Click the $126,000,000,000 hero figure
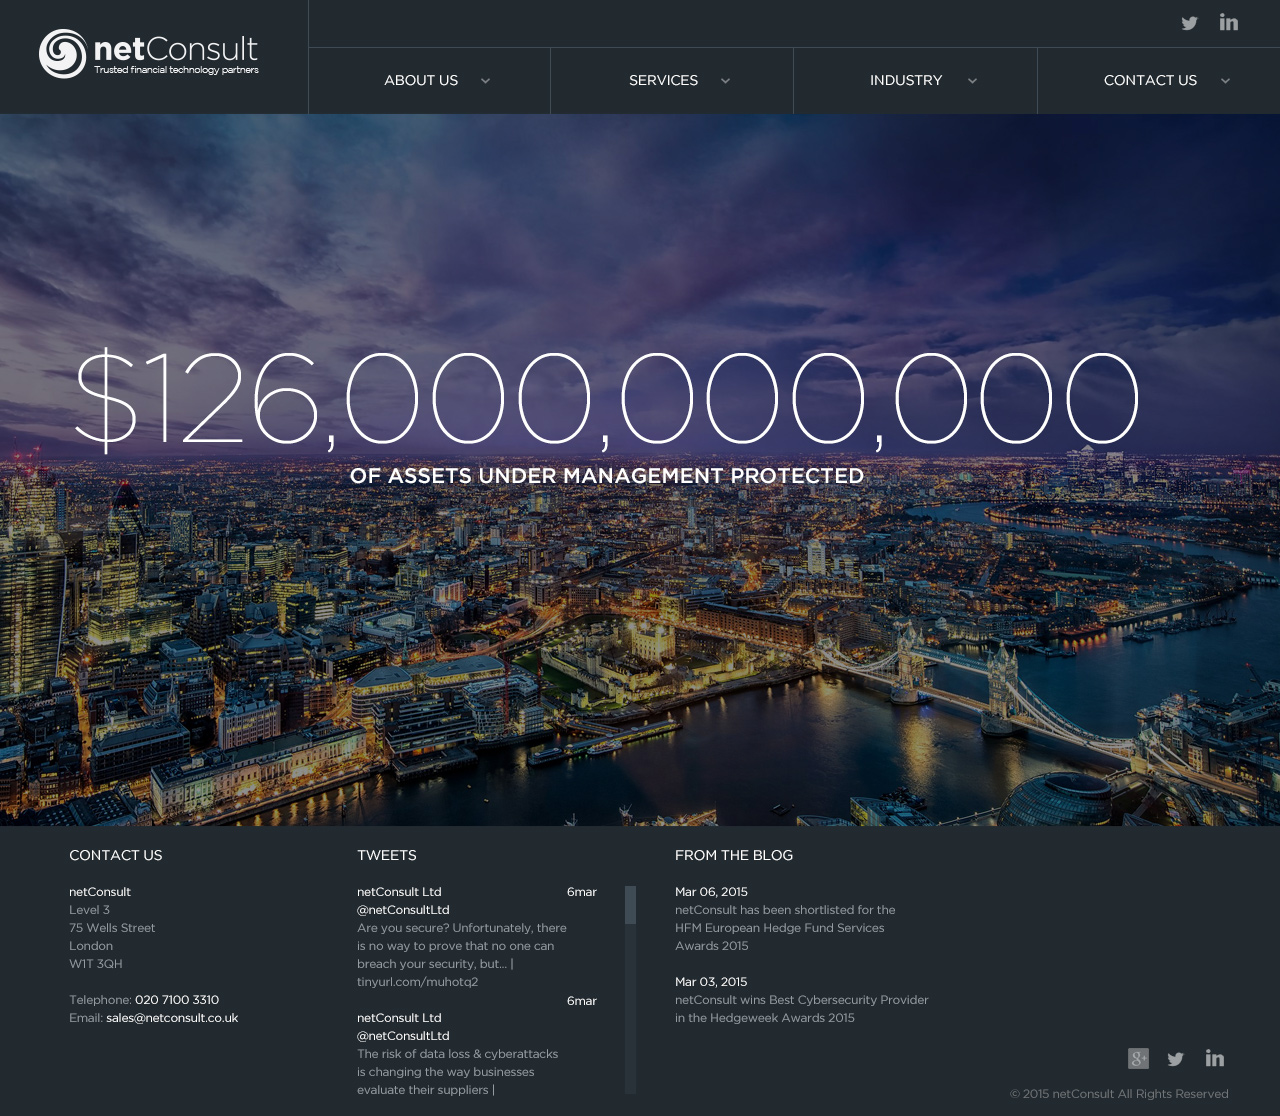Image resolution: width=1280 pixels, height=1116 pixels. pyautogui.click(x=606, y=399)
